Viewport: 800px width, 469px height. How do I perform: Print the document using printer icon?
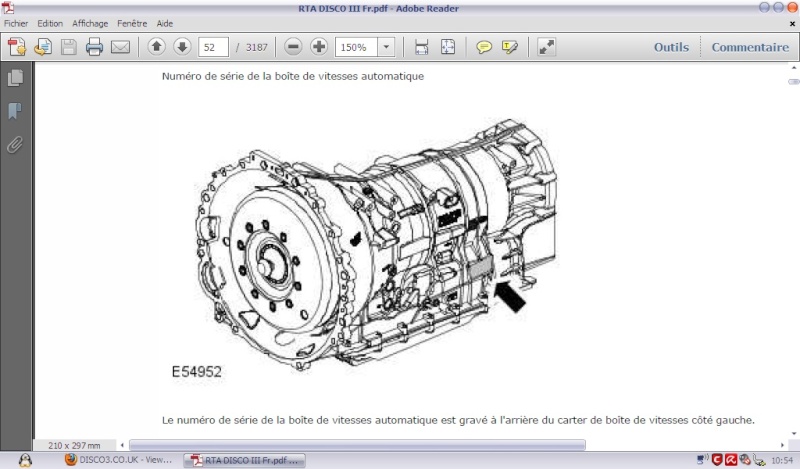pyautogui.click(x=94, y=47)
